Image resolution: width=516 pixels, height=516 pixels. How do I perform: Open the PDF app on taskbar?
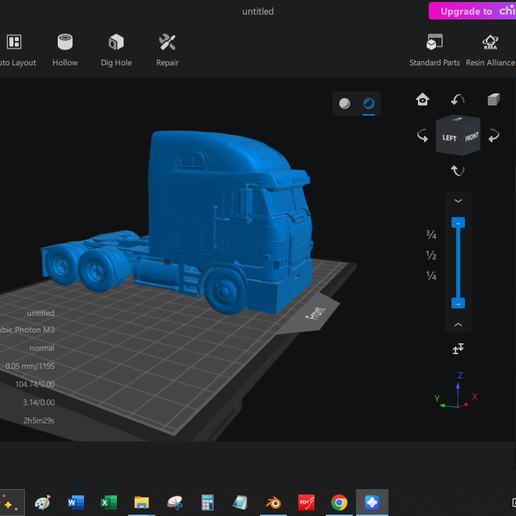(x=306, y=502)
